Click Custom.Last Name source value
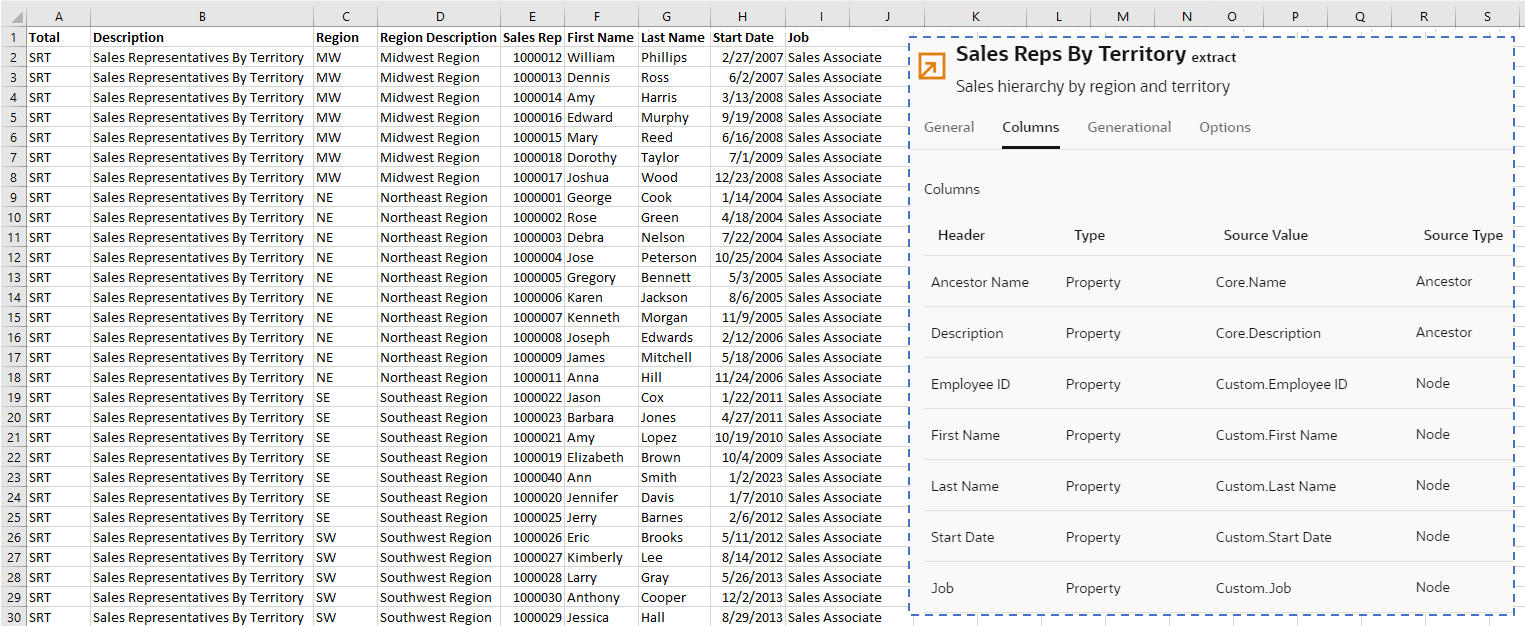The width and height of the screenshot is (1525, 626). click(x=1276, y=486)
